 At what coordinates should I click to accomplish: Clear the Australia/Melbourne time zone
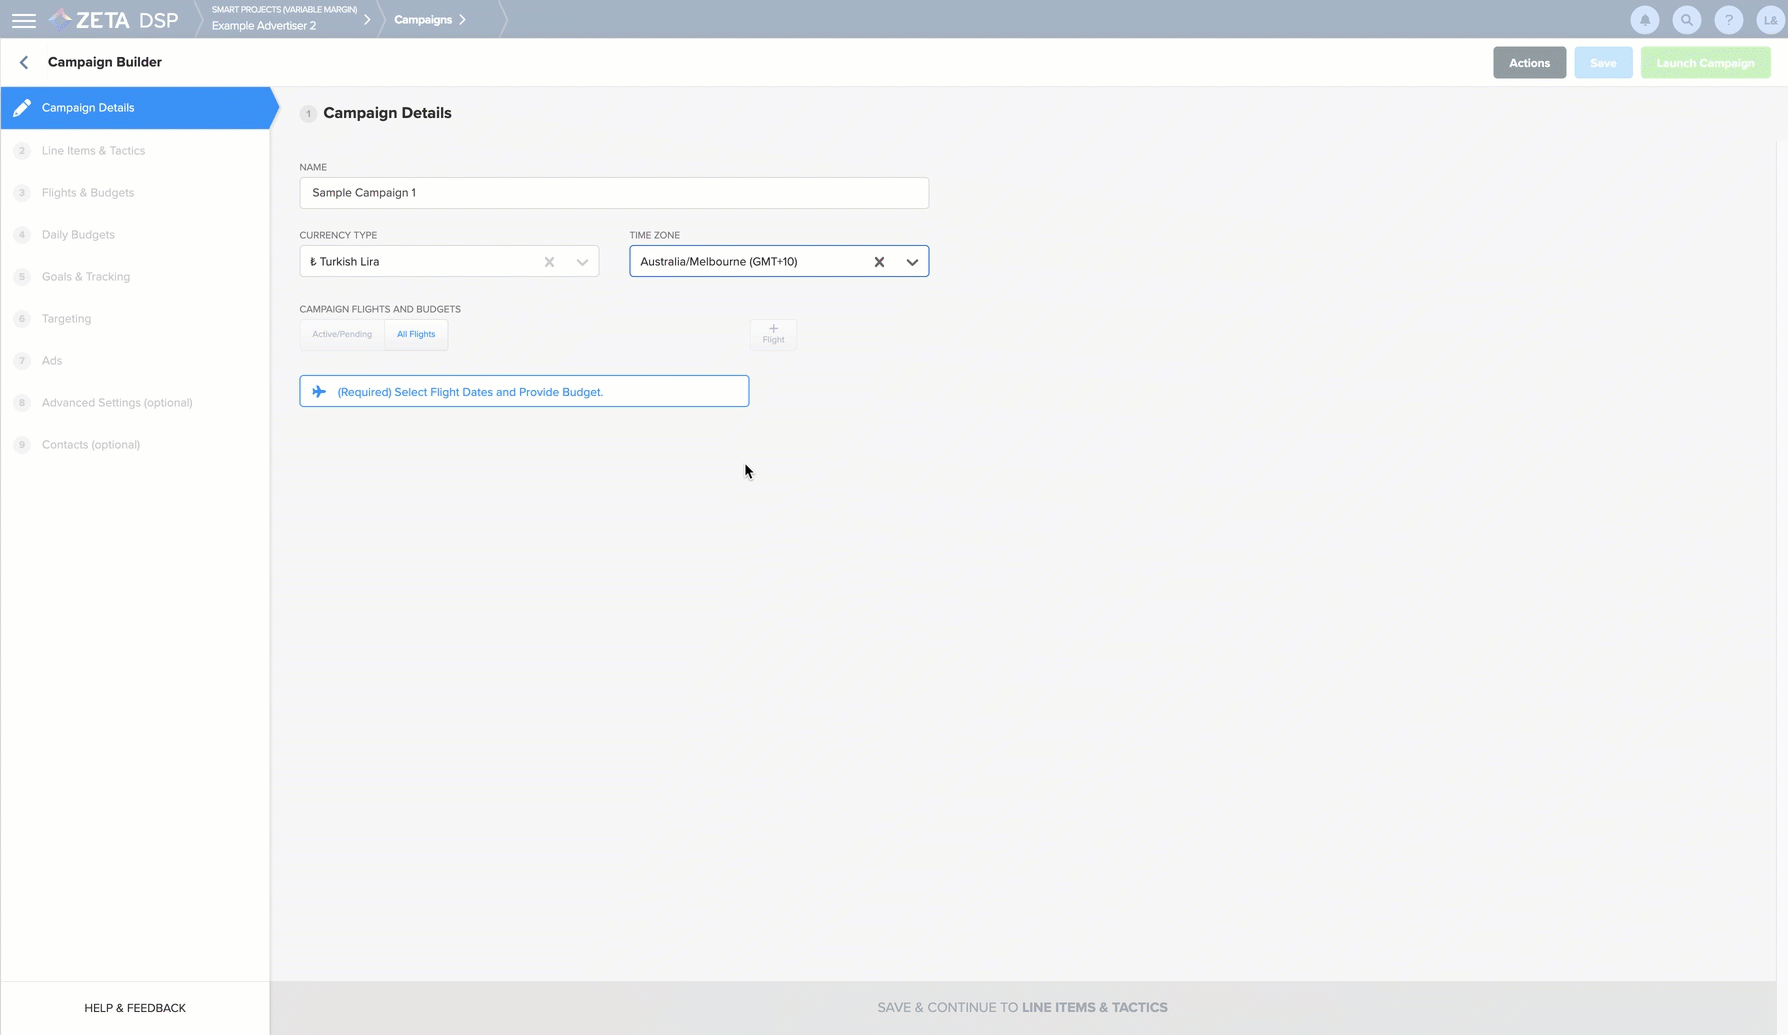coord(879,262)
